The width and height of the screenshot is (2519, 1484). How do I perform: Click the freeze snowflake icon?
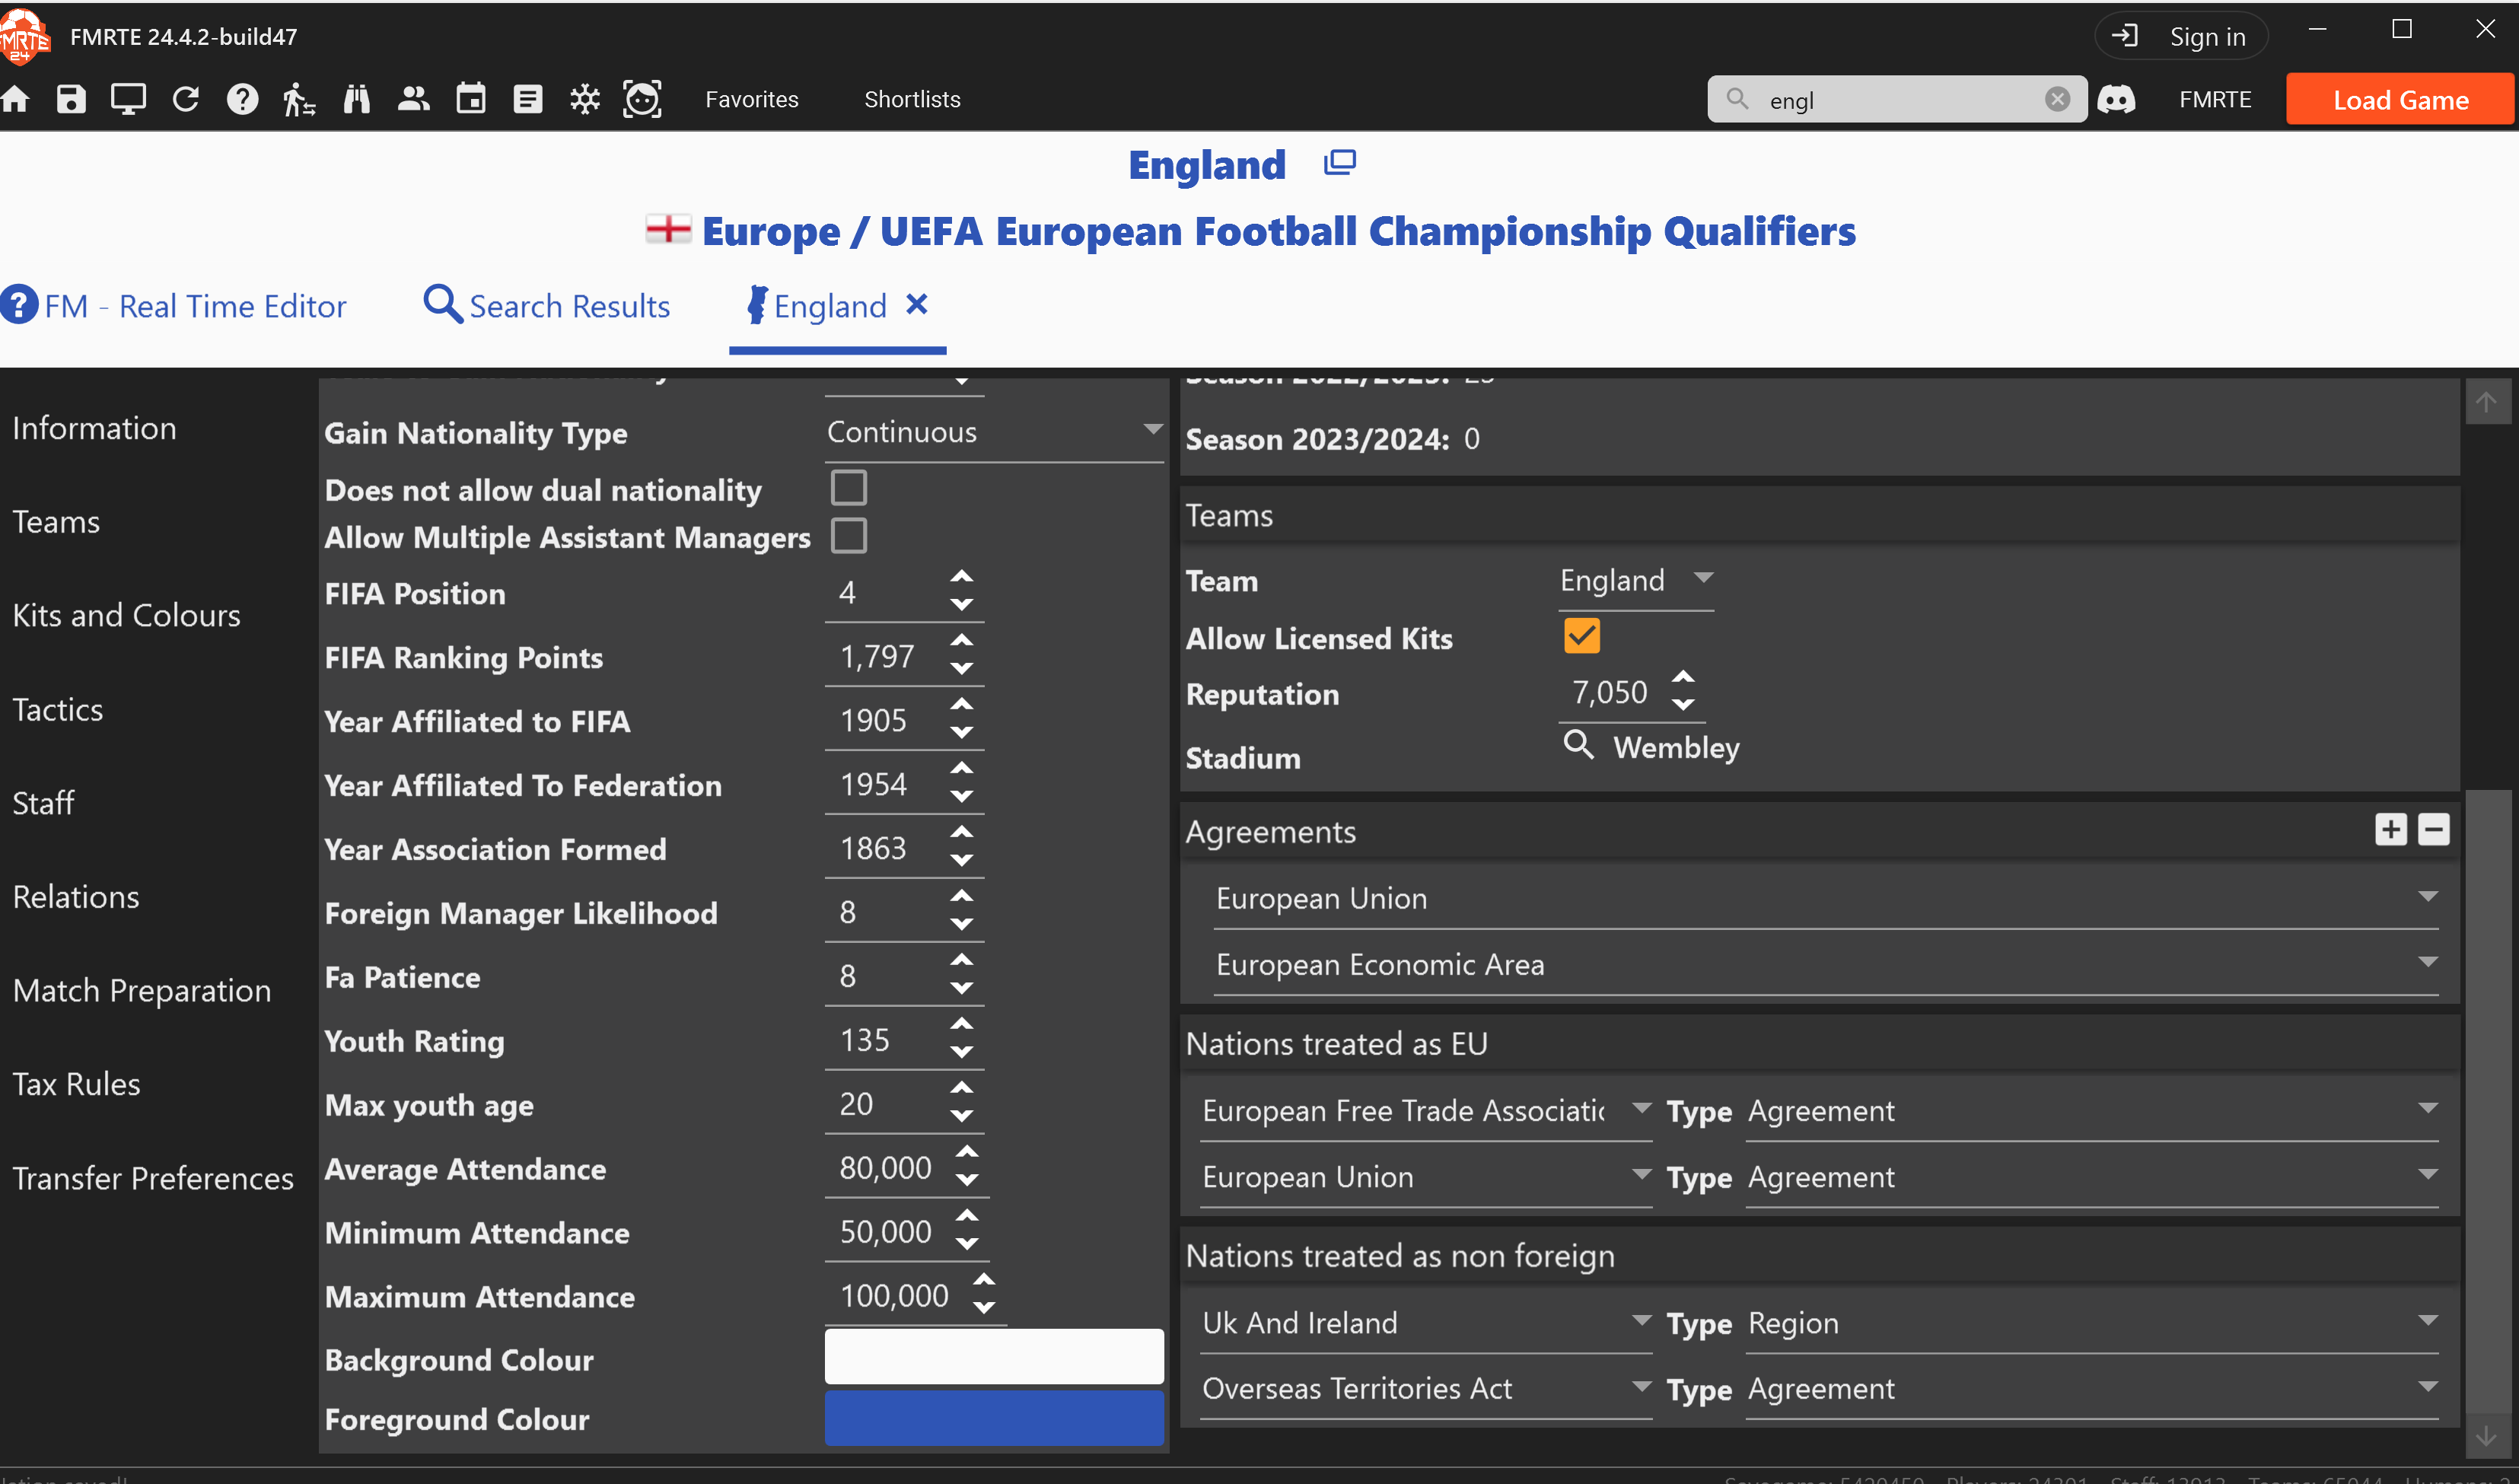click(585, 99)
